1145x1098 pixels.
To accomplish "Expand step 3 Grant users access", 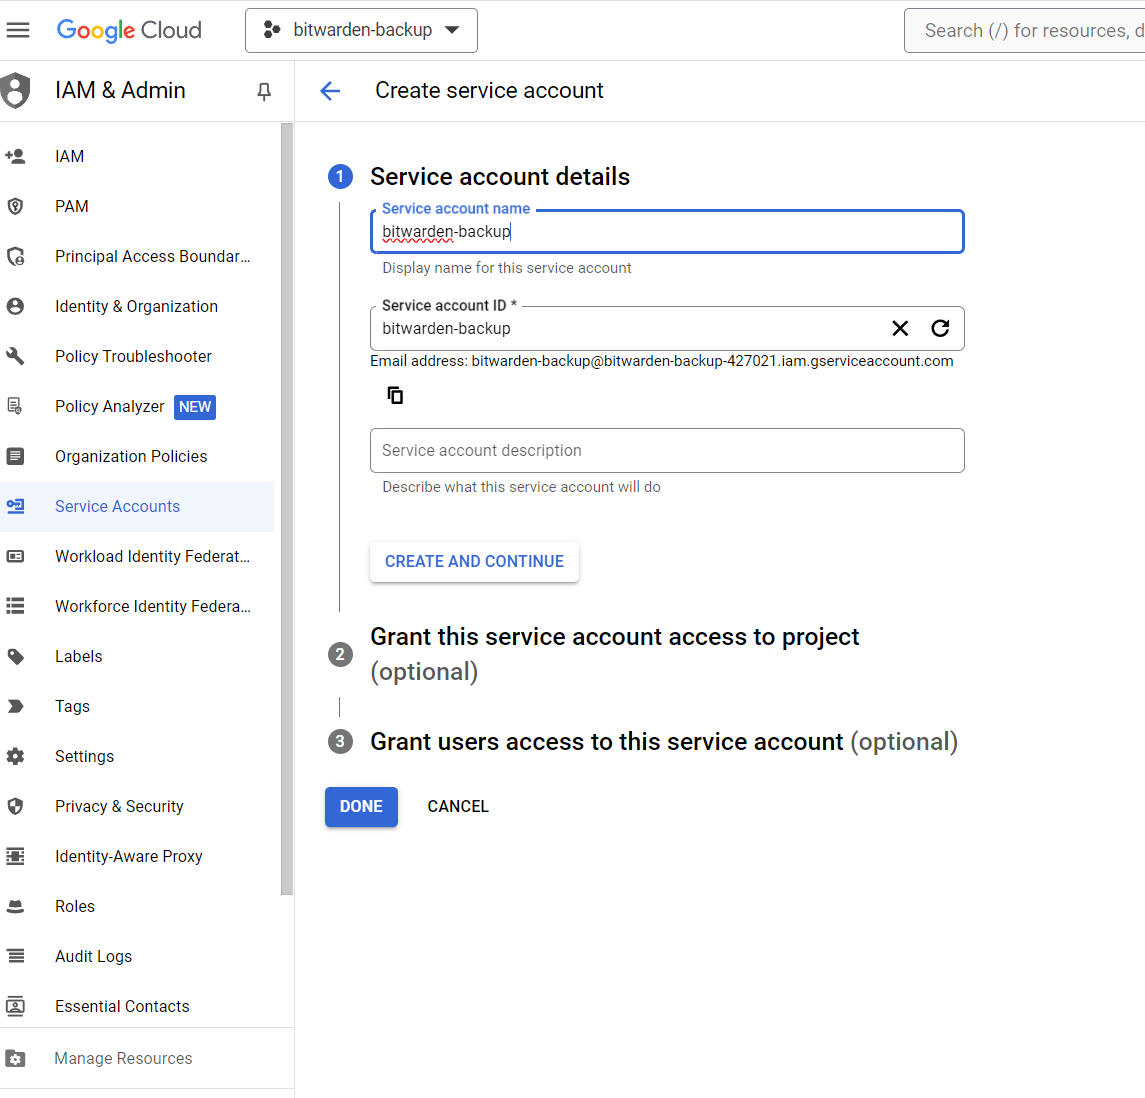I will coord(664,742).
